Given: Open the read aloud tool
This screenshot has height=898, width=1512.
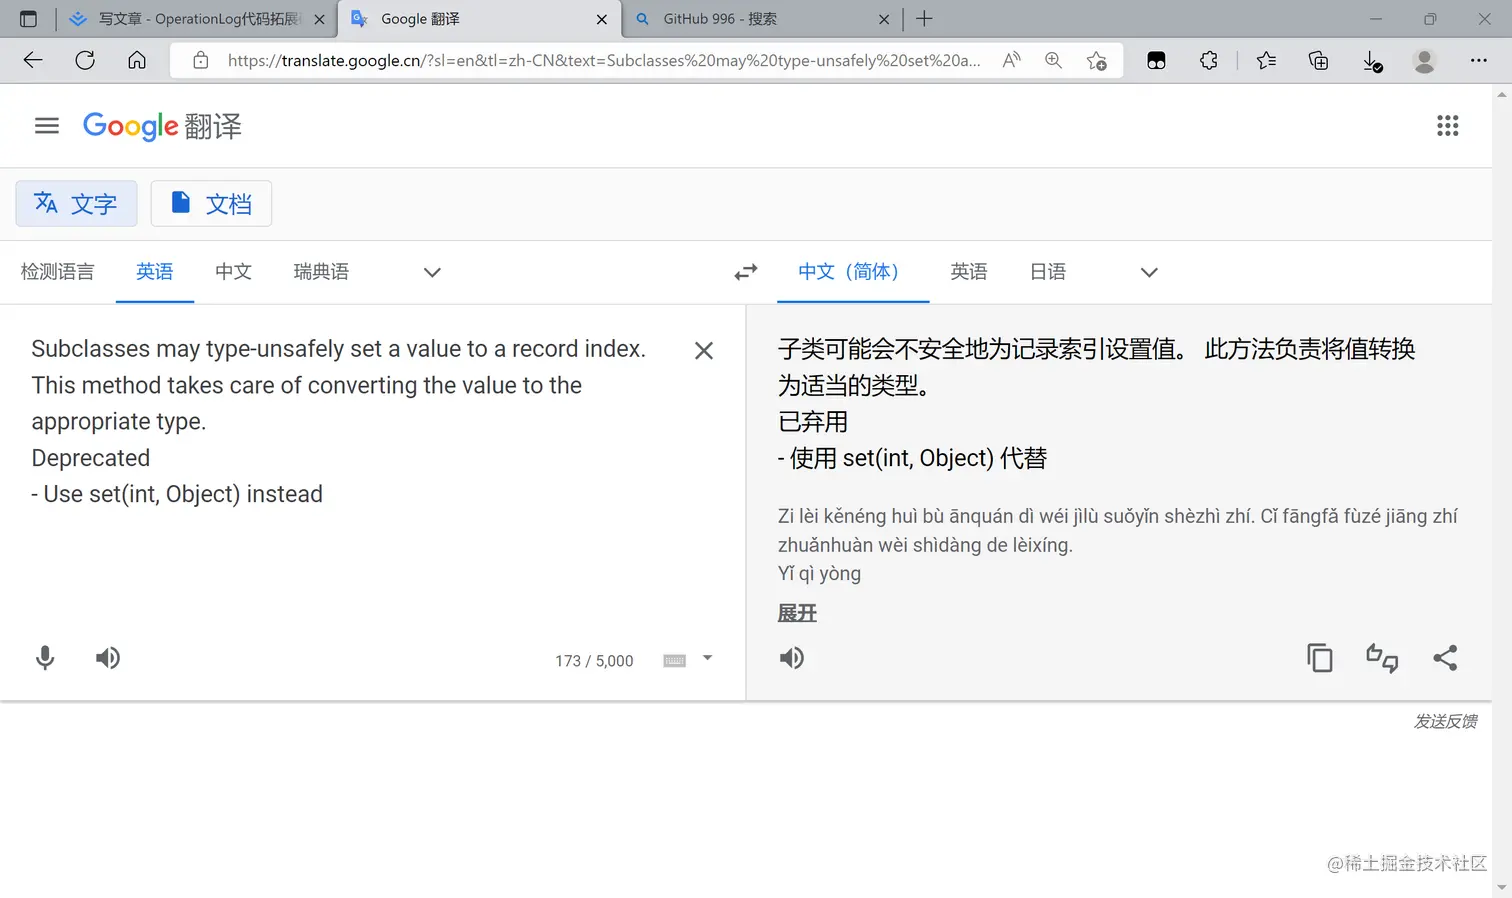Looking at the screenshot, I should click(1012, 60).
